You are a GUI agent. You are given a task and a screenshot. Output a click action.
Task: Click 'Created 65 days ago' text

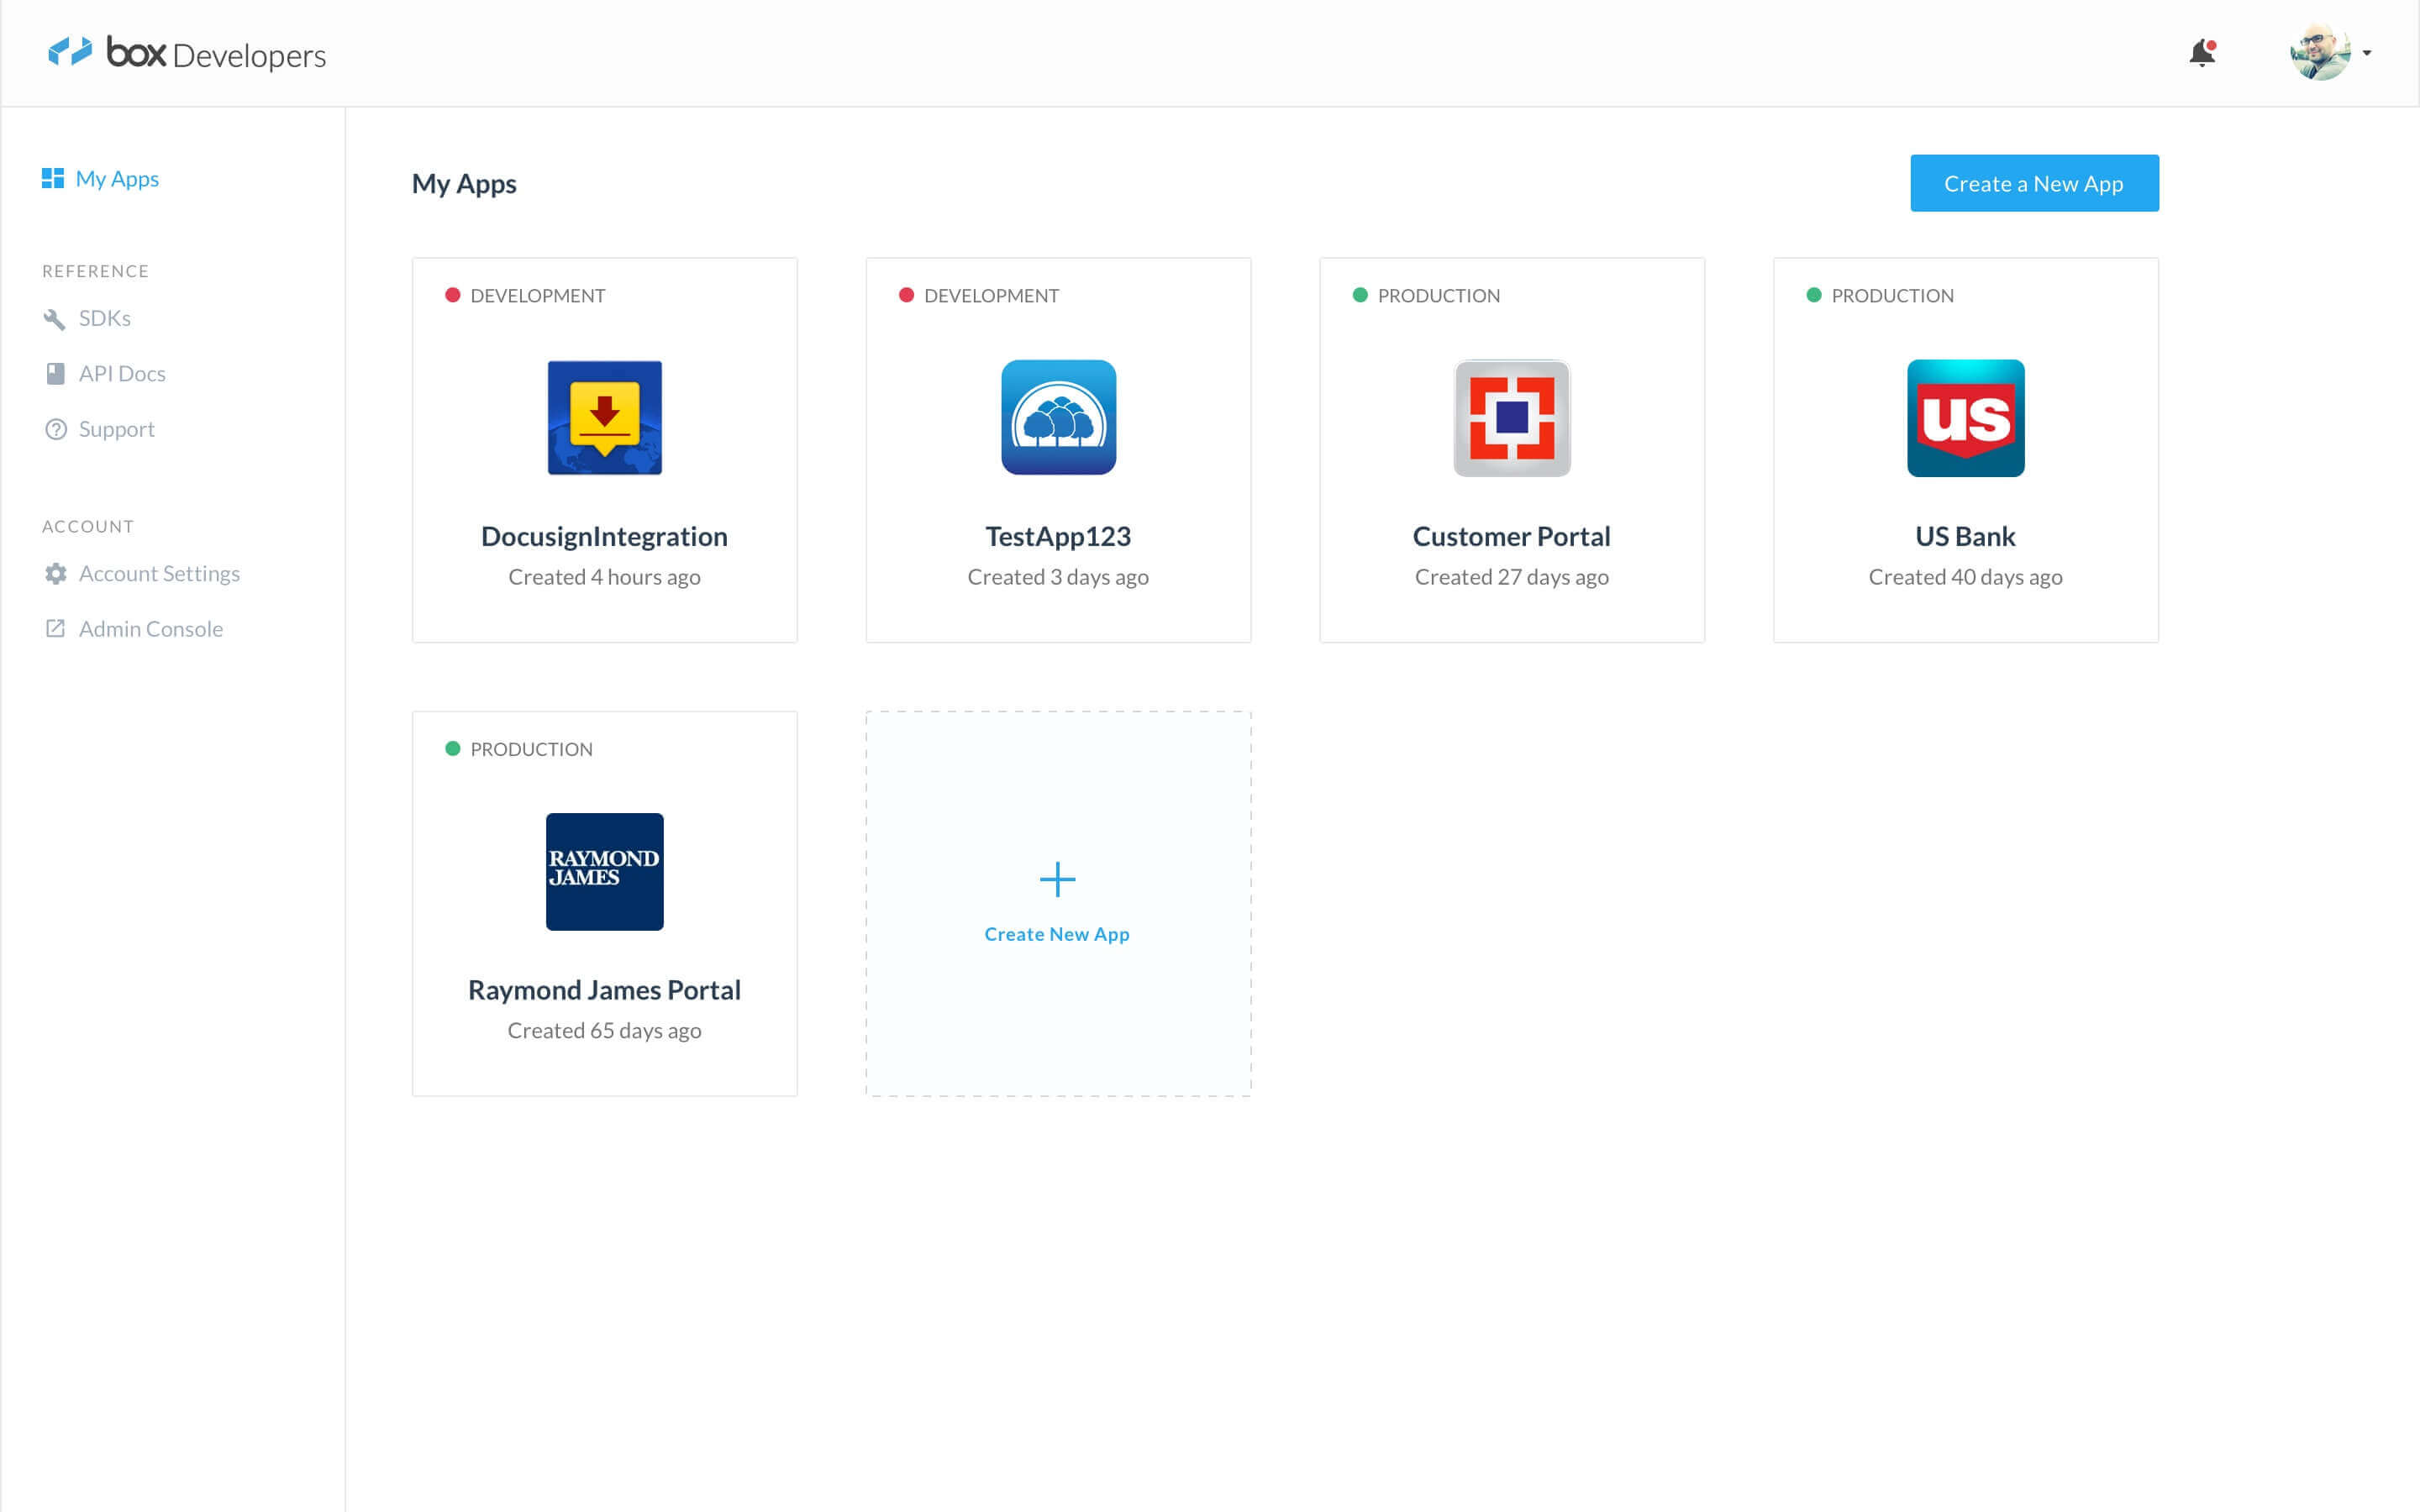[604, 1030]
